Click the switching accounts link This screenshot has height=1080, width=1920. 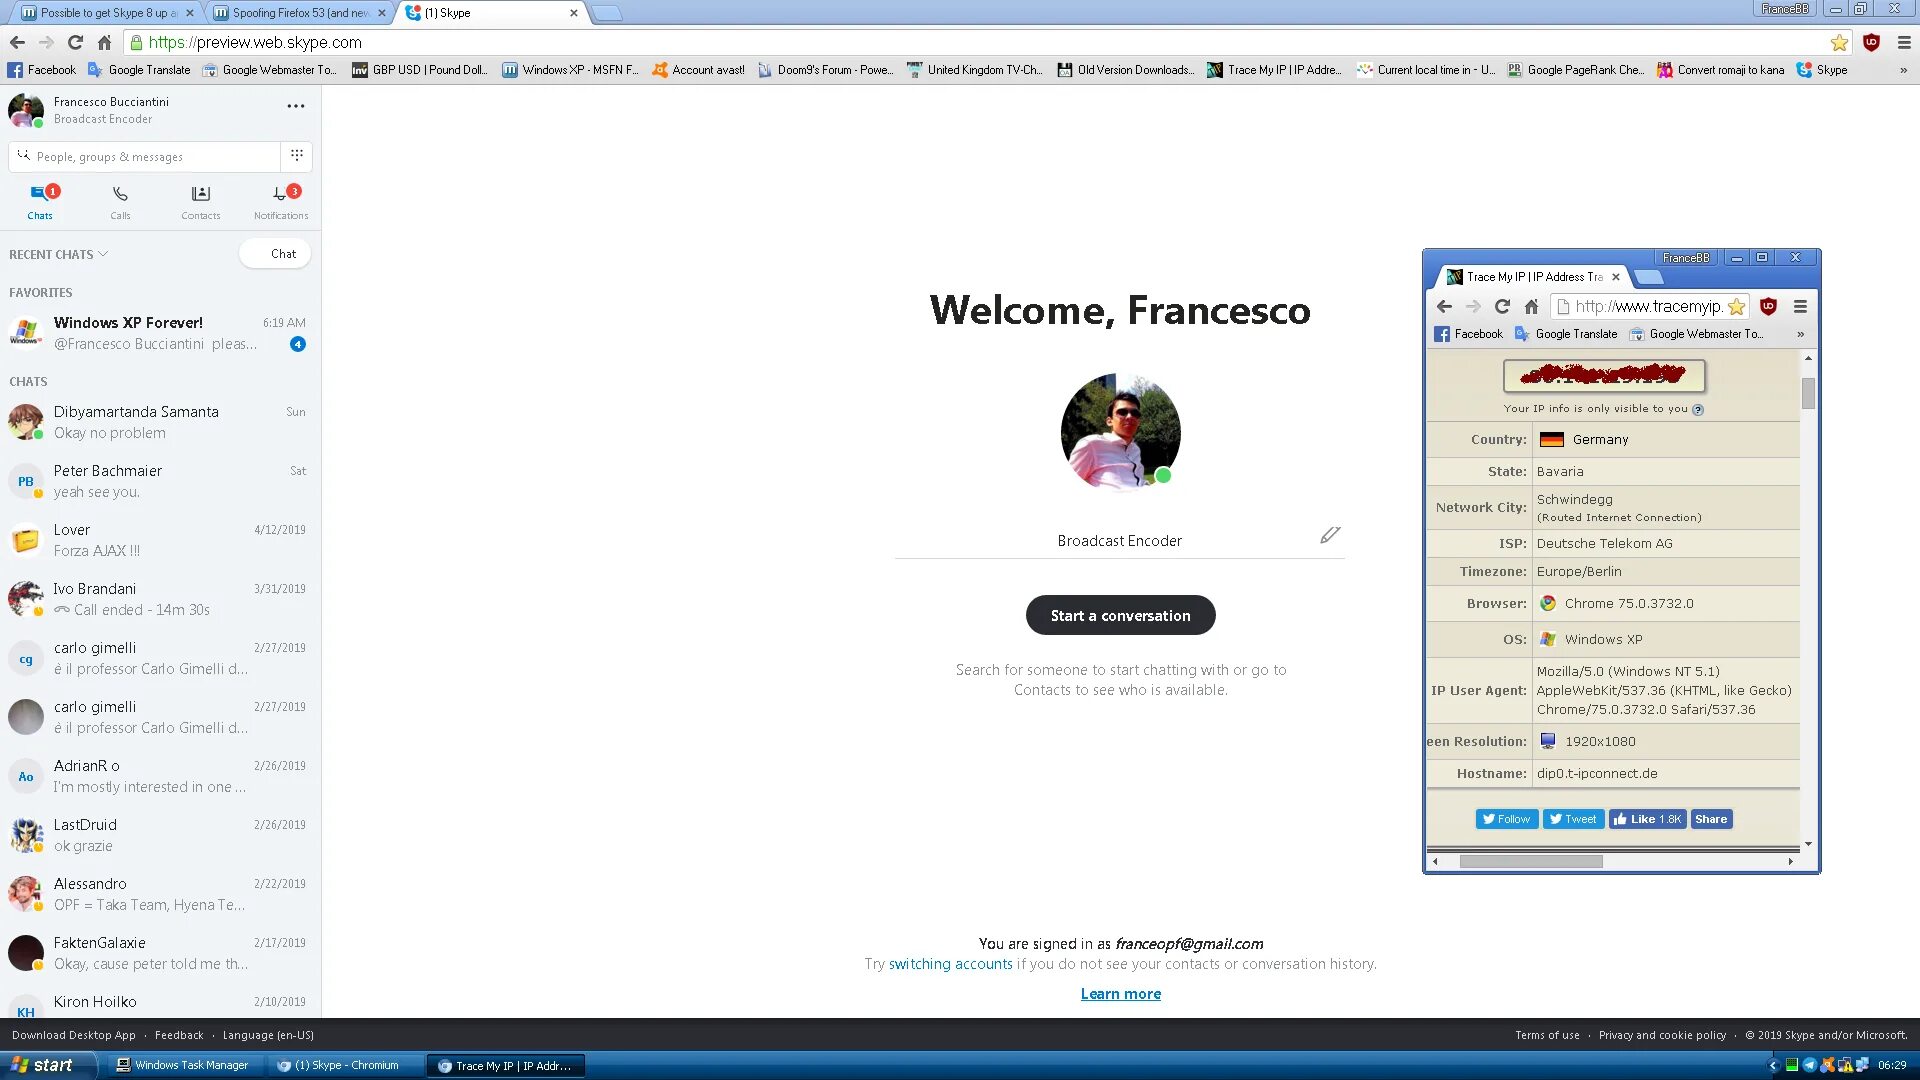coord(949,964)
